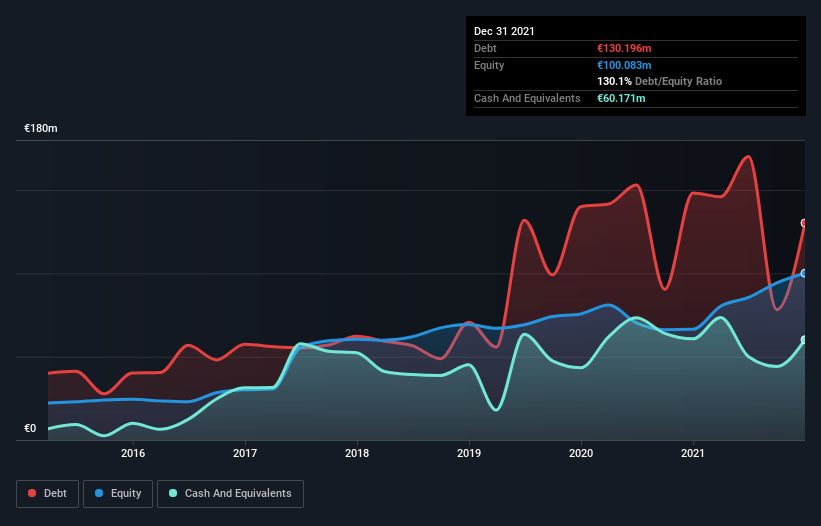Click the 2021 x-axis label
Screen dimensions: 821x526
(693, 453)
